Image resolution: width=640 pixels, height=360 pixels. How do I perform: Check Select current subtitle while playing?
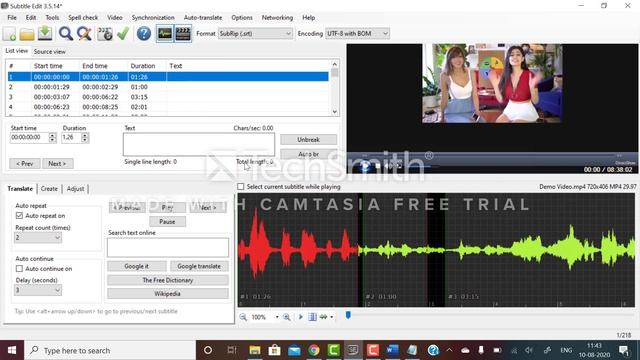click(x=241, y=187)
